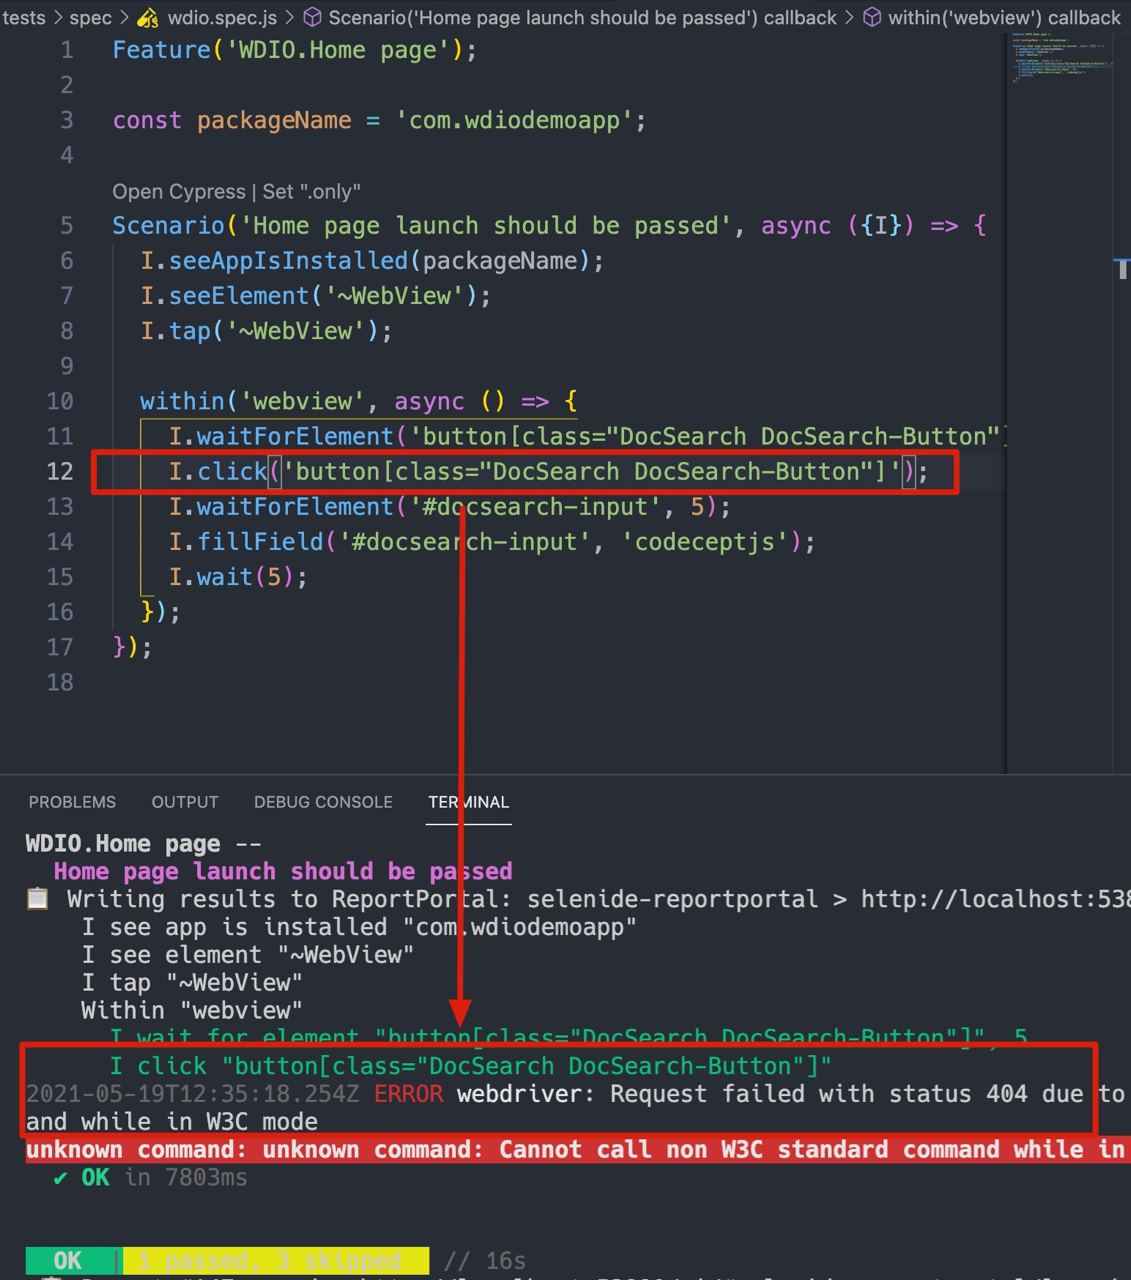Click the 'packageName' constant on line 3
Viewport: 1131px width, 1280px height.
tap(274, 120)
